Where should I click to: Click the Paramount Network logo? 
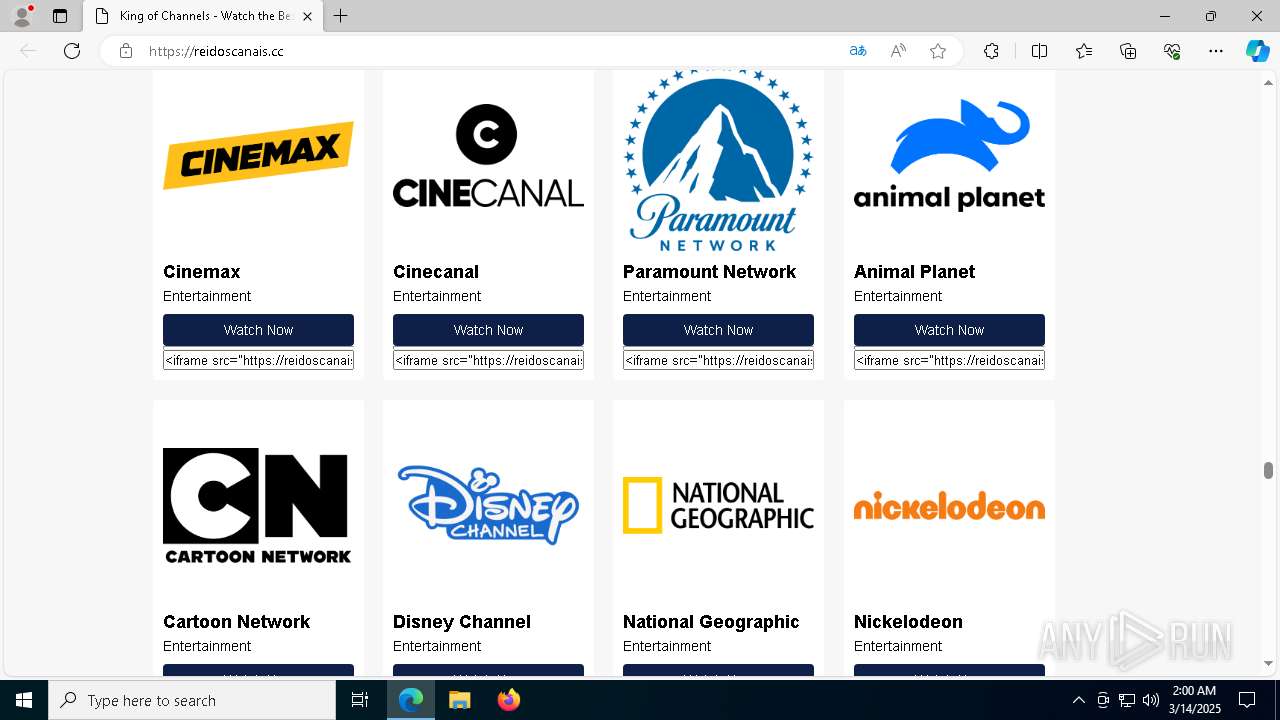pos(718,160)
